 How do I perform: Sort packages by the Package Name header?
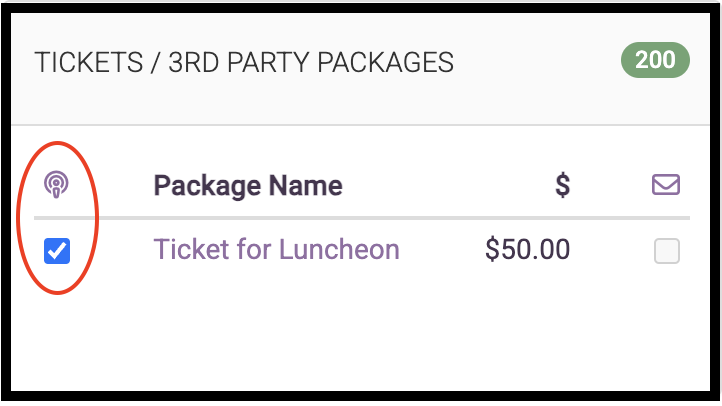point(248,186)
